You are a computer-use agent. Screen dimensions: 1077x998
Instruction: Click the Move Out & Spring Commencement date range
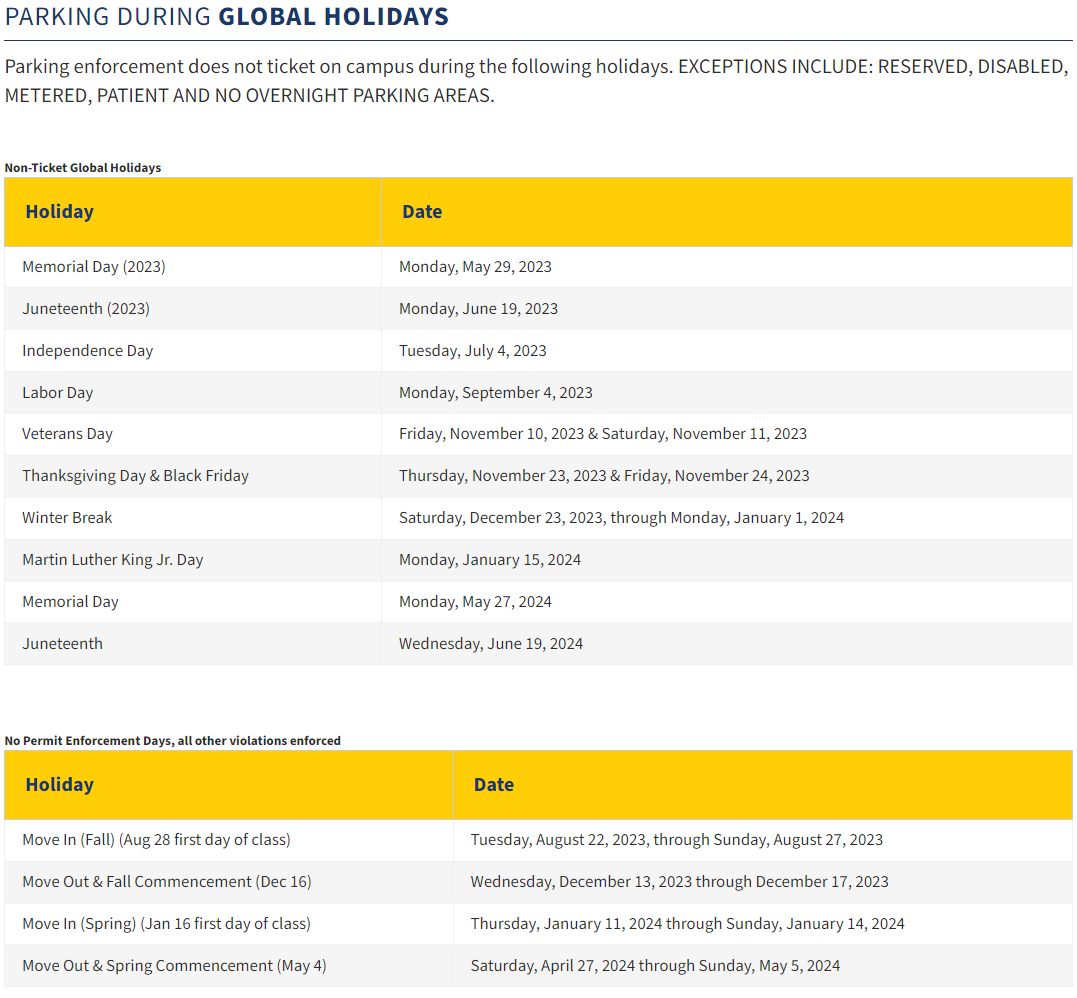655,966
